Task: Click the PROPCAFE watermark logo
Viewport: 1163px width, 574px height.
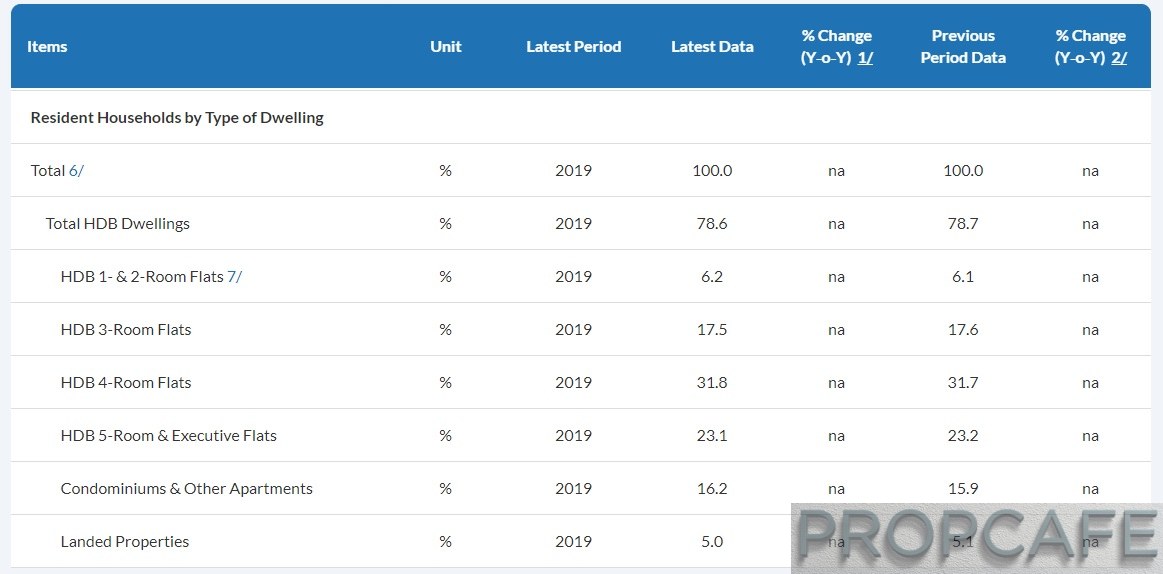Action: (976, 538)
